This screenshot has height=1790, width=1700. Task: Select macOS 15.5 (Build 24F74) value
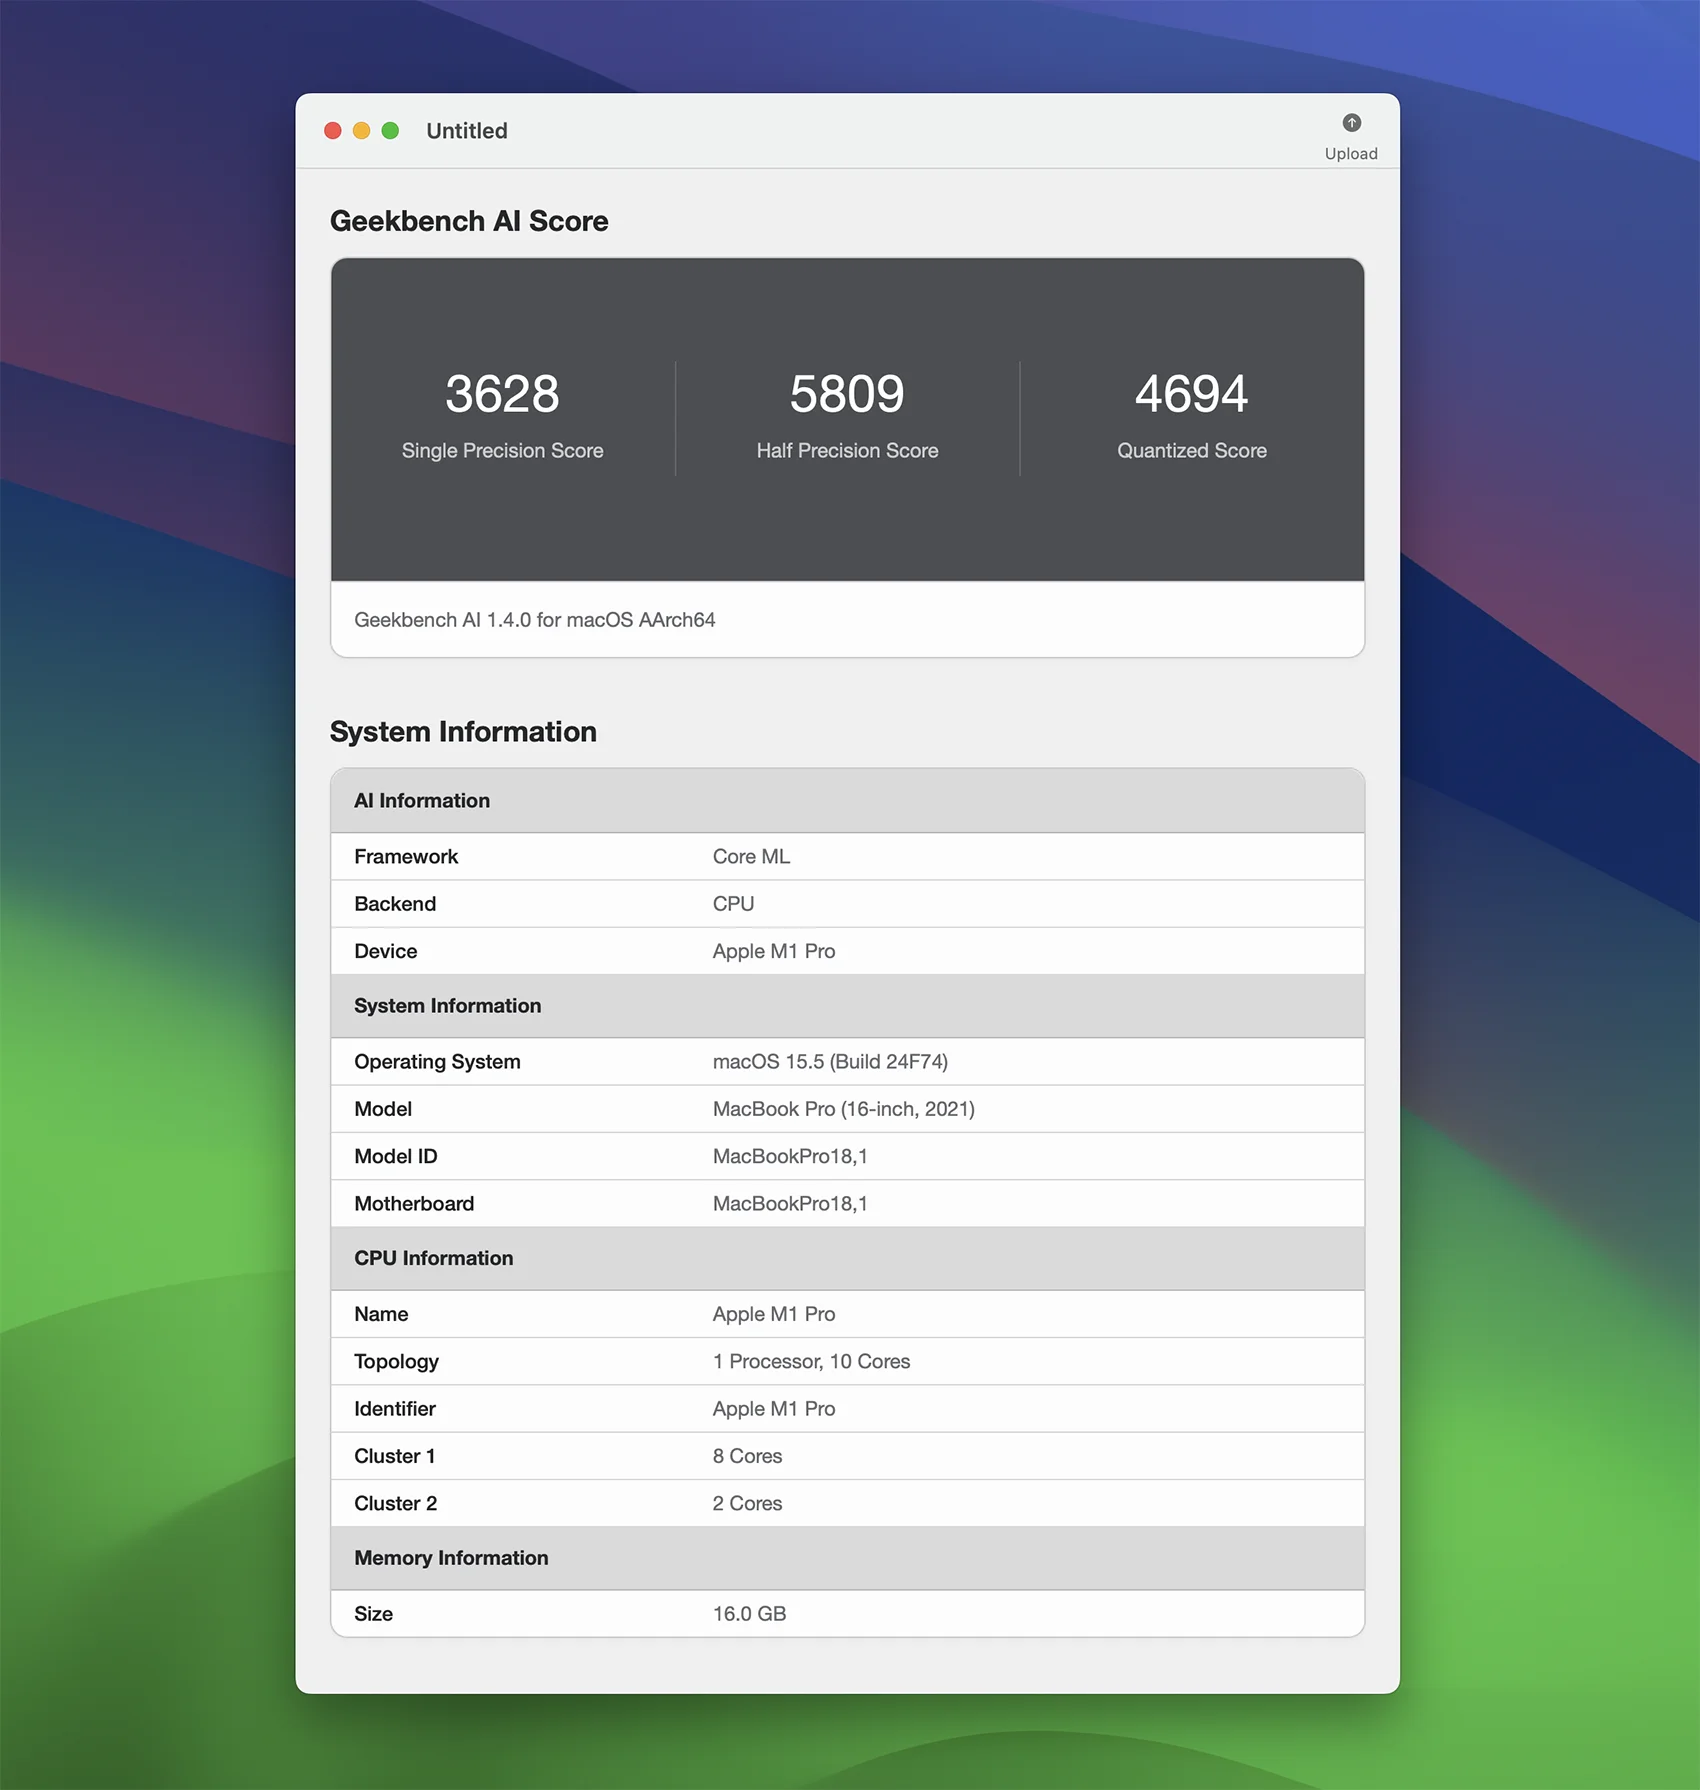pyautogui.click(x=830, y=1062)
